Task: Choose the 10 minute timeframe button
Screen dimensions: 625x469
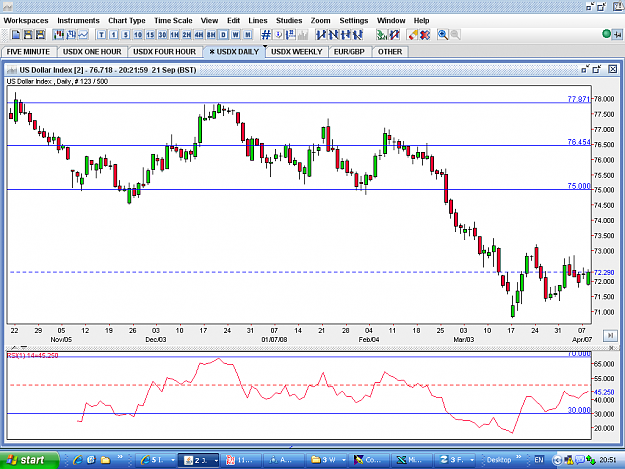Action: (x=138, y=35)
